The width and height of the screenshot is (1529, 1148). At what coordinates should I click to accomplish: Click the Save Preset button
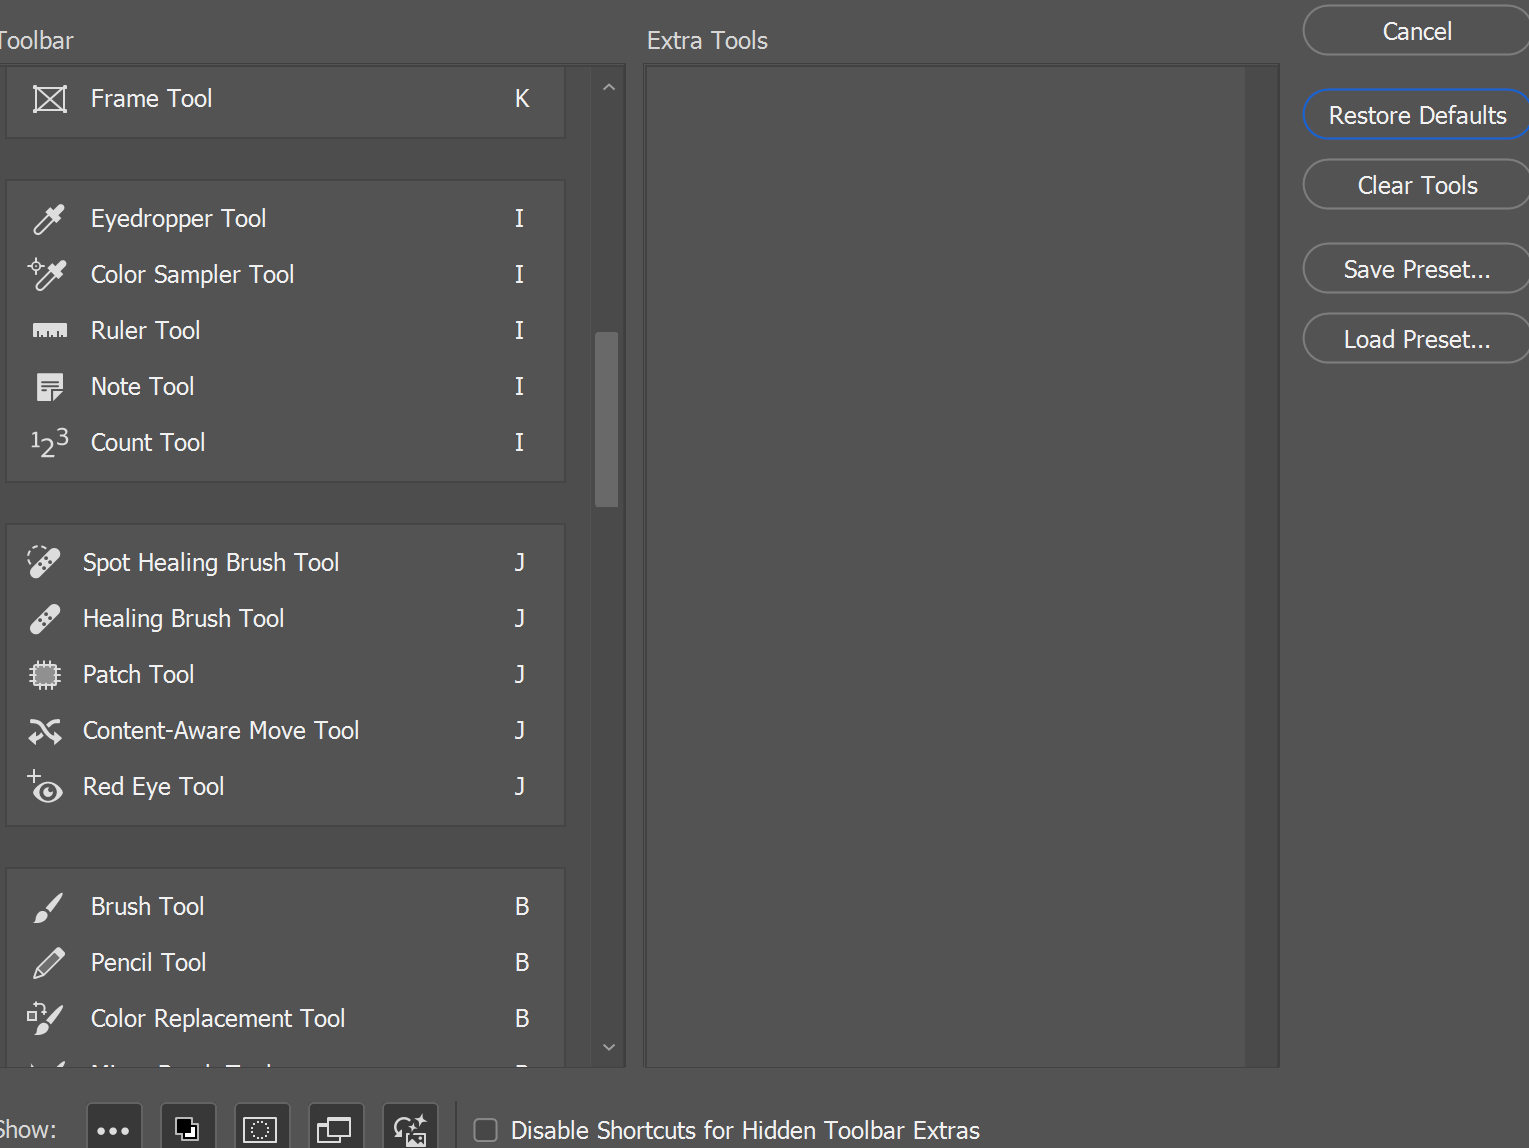pyautogui.click(x=1416, y=268)
